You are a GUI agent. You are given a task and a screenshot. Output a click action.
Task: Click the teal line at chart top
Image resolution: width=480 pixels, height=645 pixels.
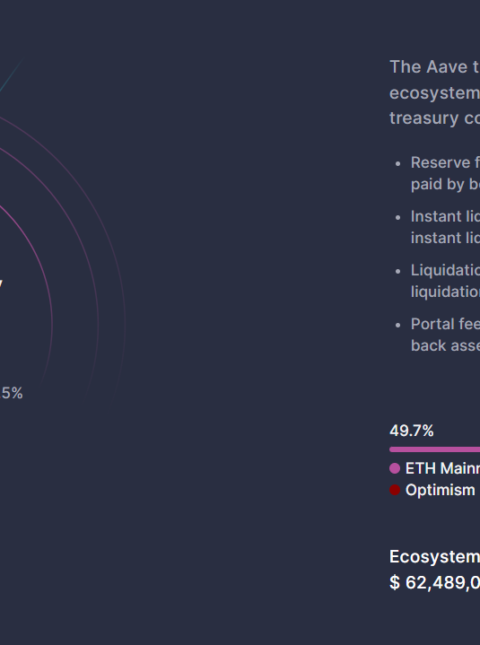pos(11,76)
